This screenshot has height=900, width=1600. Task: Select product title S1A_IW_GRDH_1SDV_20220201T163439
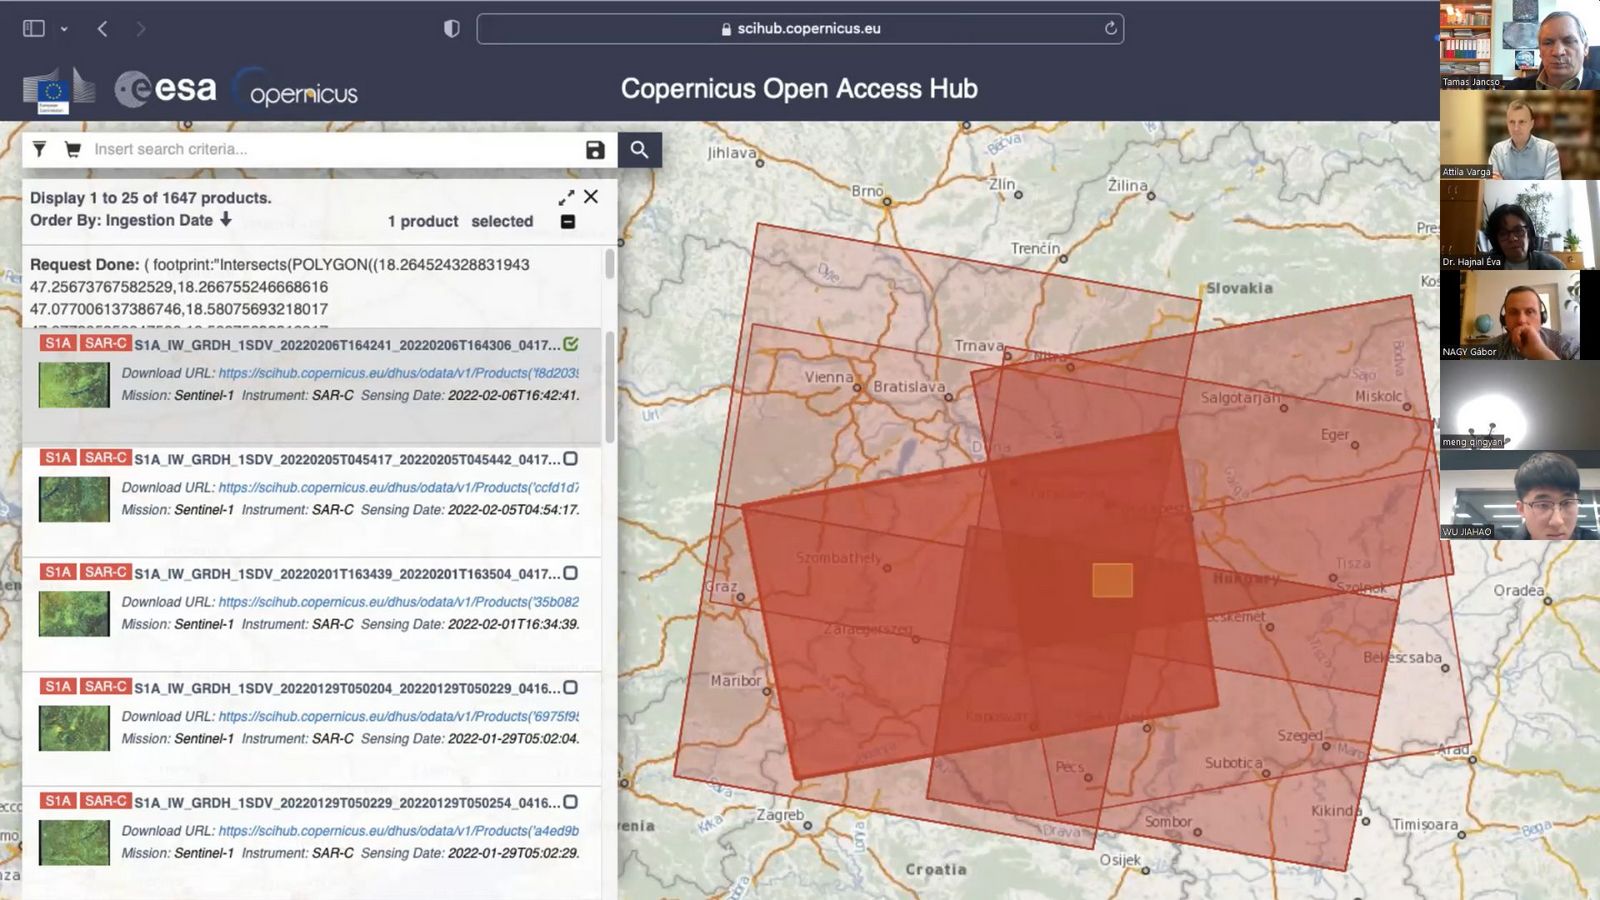click(x=347, y=574)
